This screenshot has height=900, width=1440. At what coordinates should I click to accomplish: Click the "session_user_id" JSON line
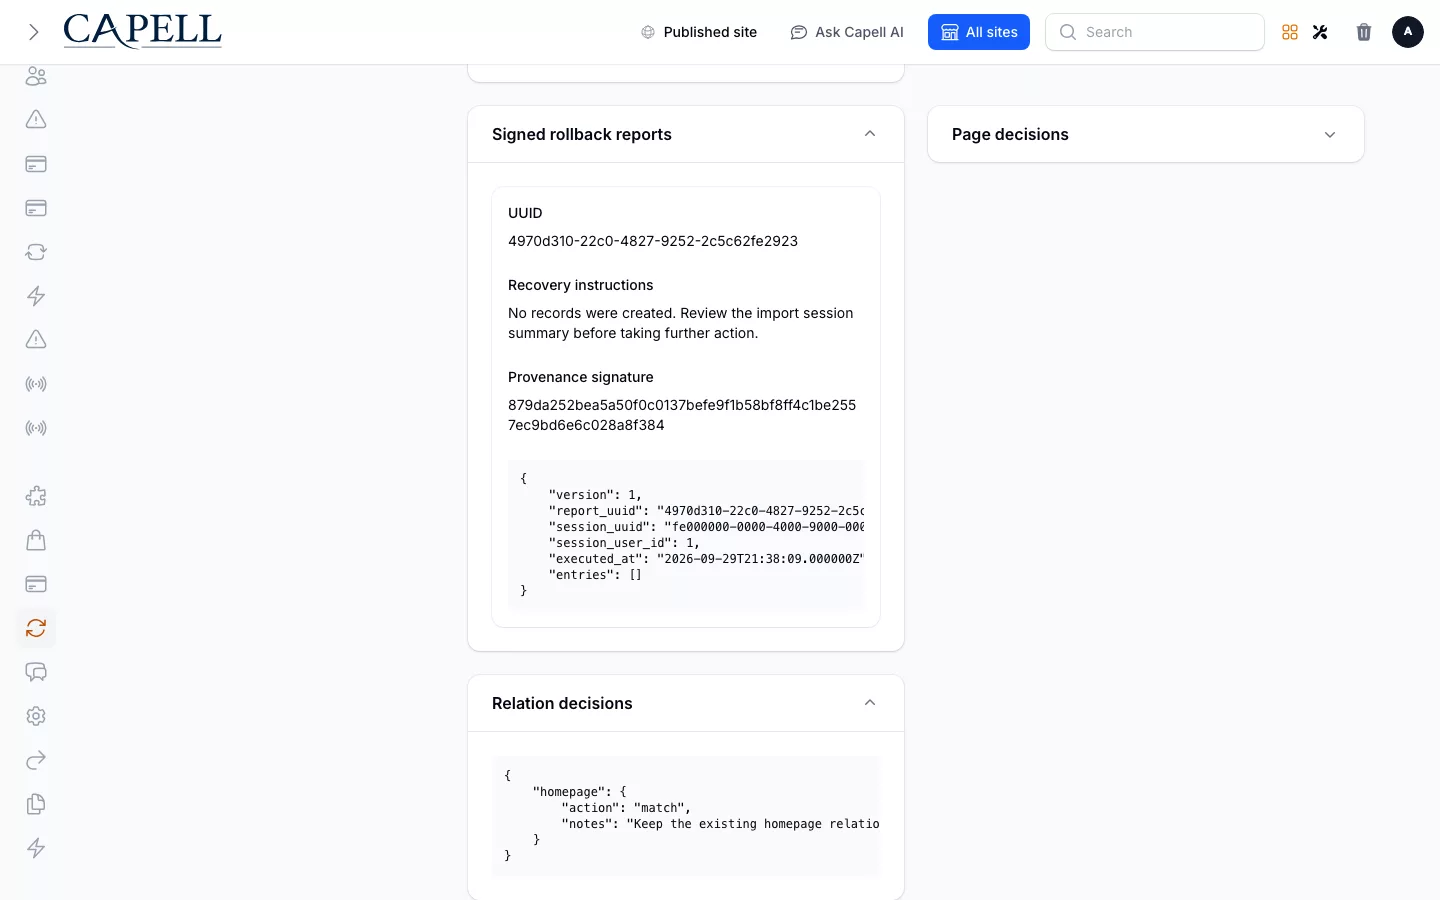(x=624, y=543)
